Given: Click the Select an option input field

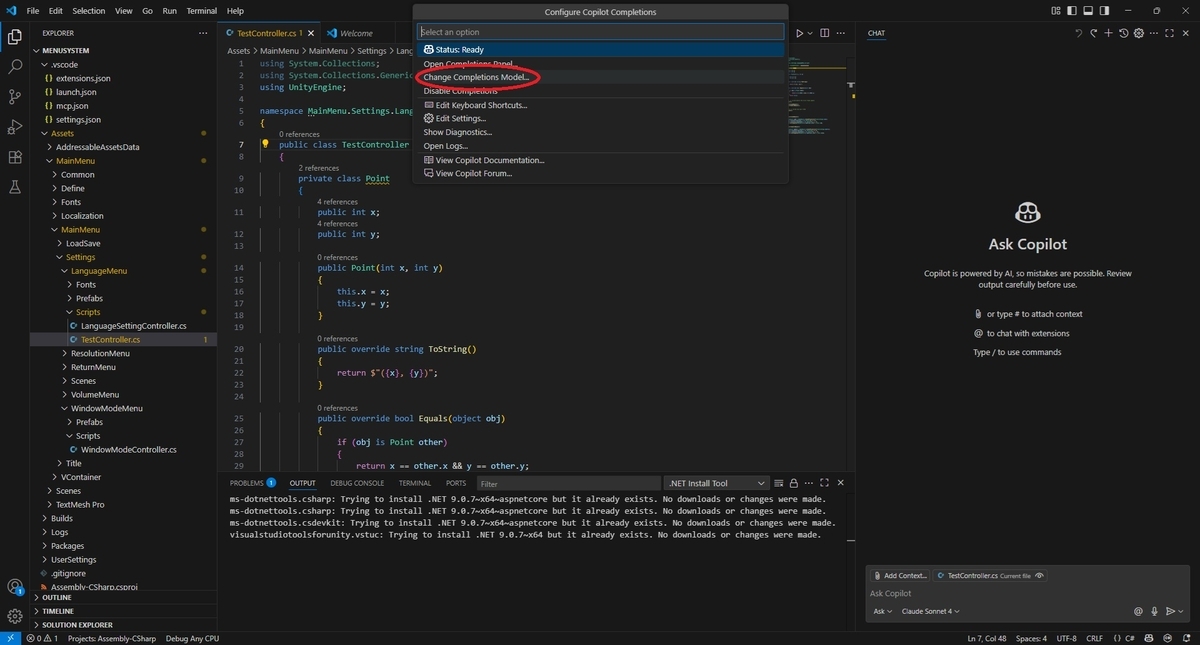Looking at the screenshot, I should [x=602, y=32].
